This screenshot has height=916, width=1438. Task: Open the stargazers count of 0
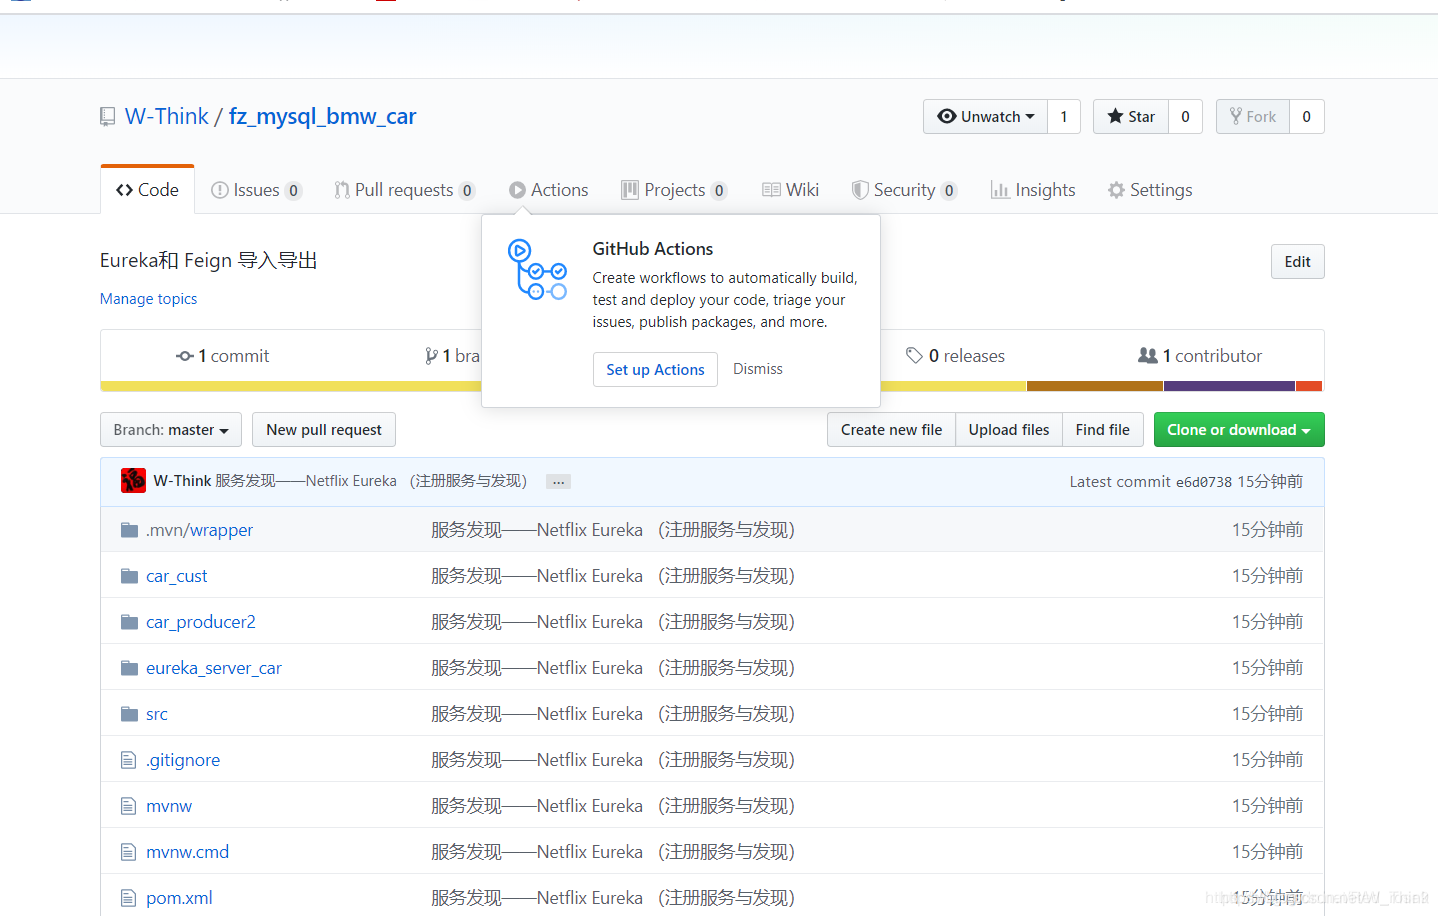(x=1186, y=117)
